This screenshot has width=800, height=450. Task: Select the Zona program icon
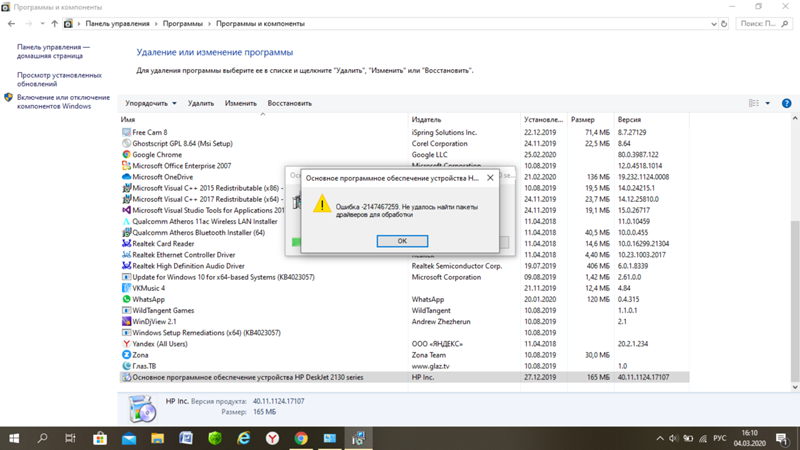click(126, 355)
